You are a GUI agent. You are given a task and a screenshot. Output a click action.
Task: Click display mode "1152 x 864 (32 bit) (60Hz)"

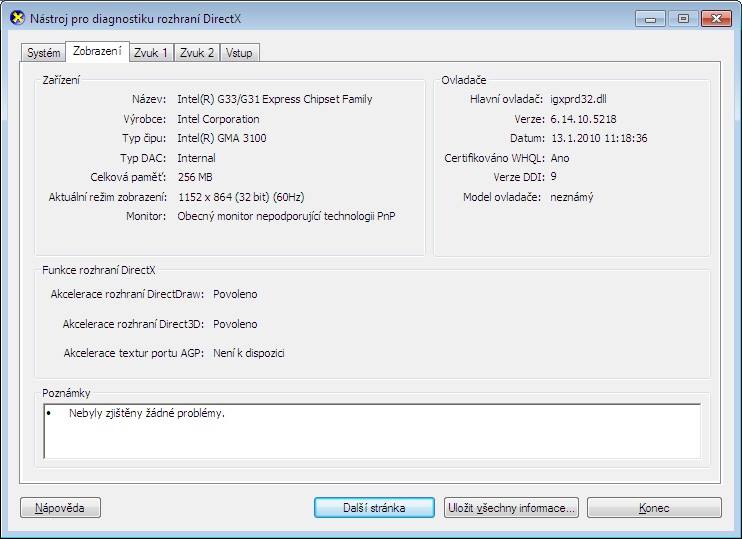pos(241,197)
